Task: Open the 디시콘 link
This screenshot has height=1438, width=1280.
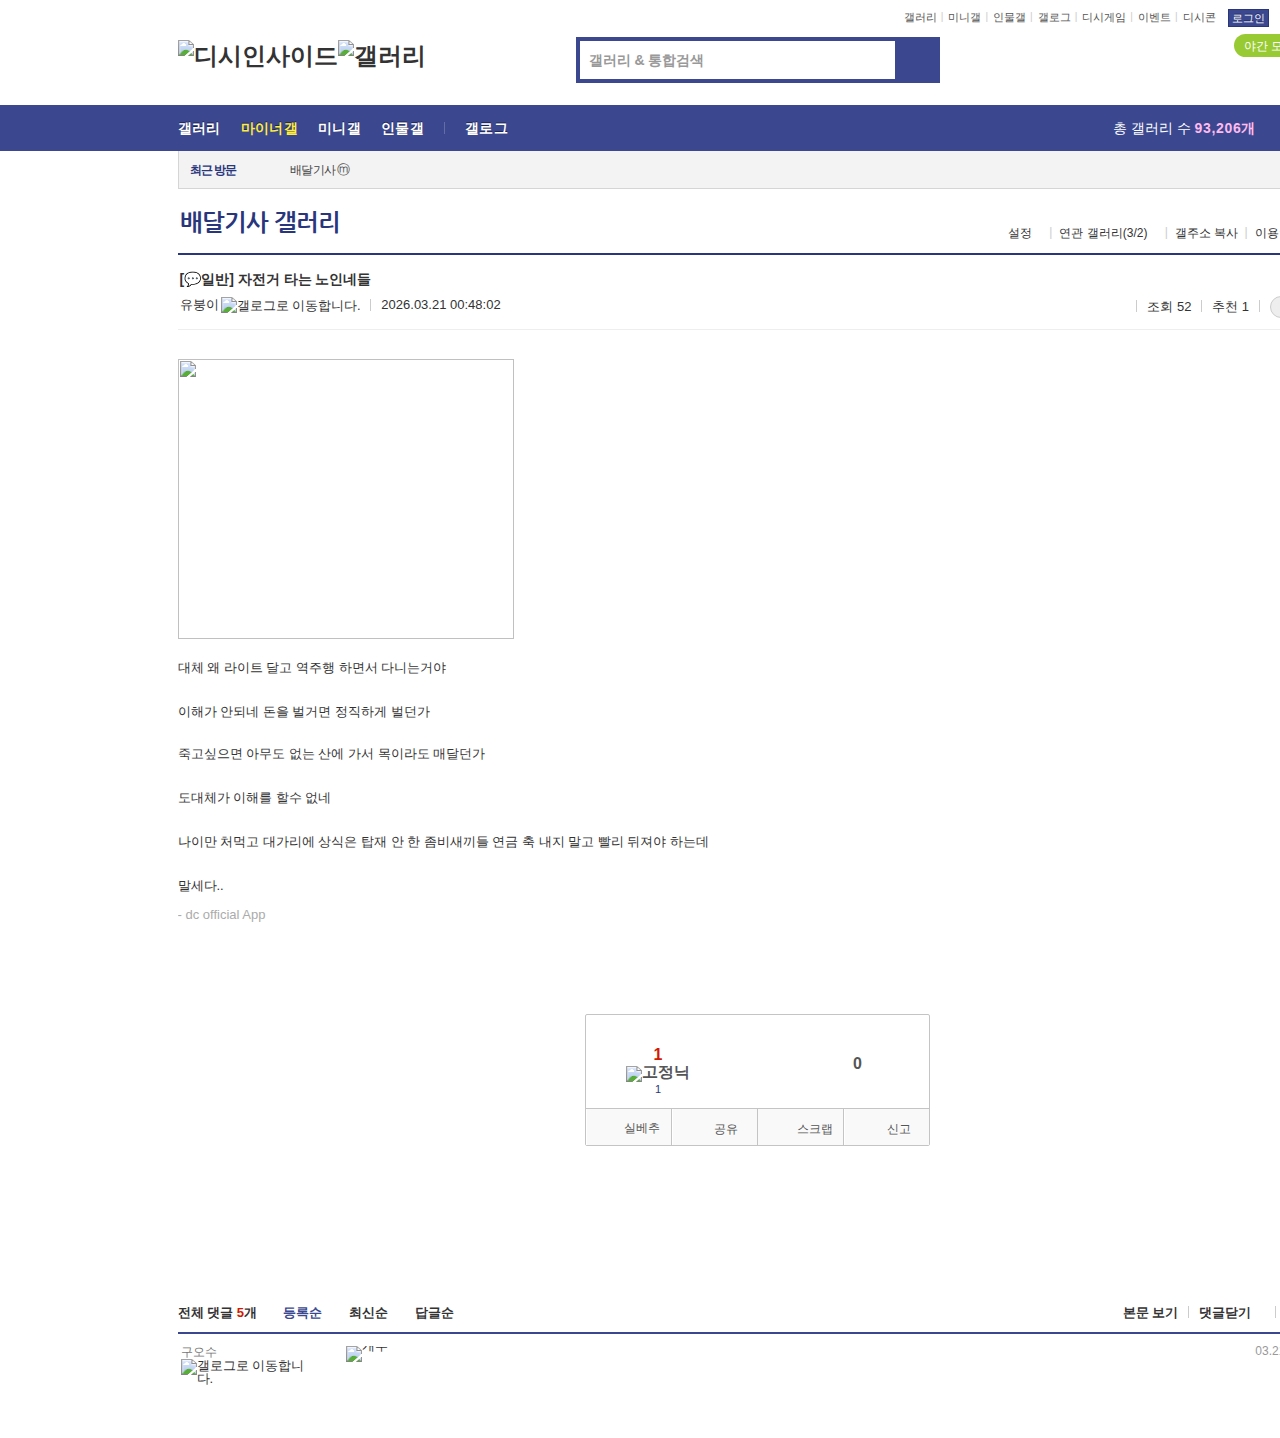Action: pos(1199,18)
